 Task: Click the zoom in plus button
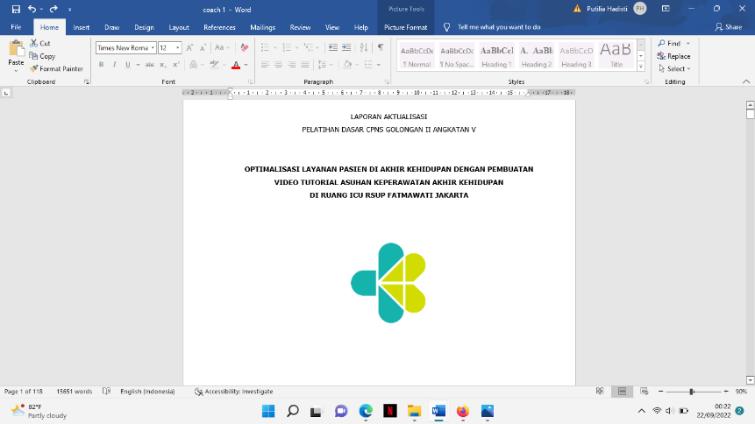[726, 392]
